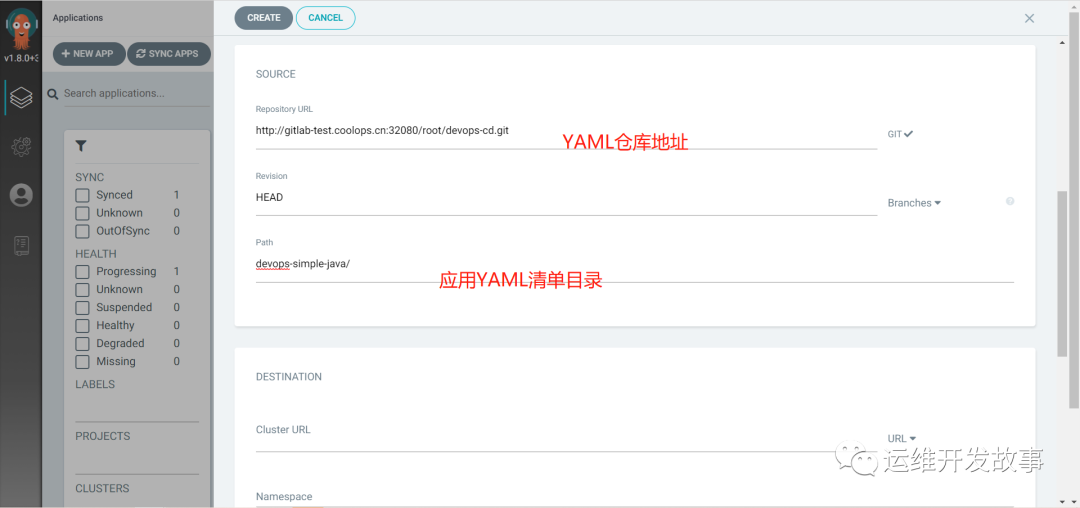Click the v1.8.0 version label
Viewport: 1080px width, 508px height.
click(x=21, y=59)
